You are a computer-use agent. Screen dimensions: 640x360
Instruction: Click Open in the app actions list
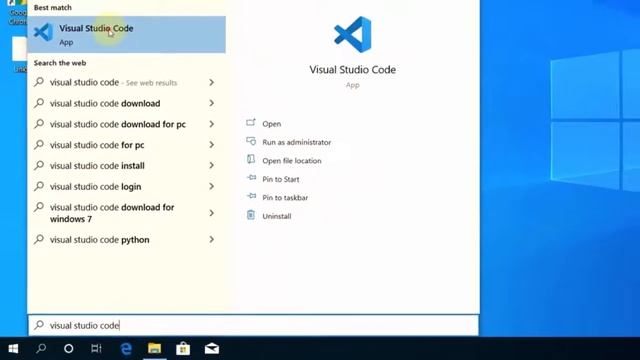[271, 124]
